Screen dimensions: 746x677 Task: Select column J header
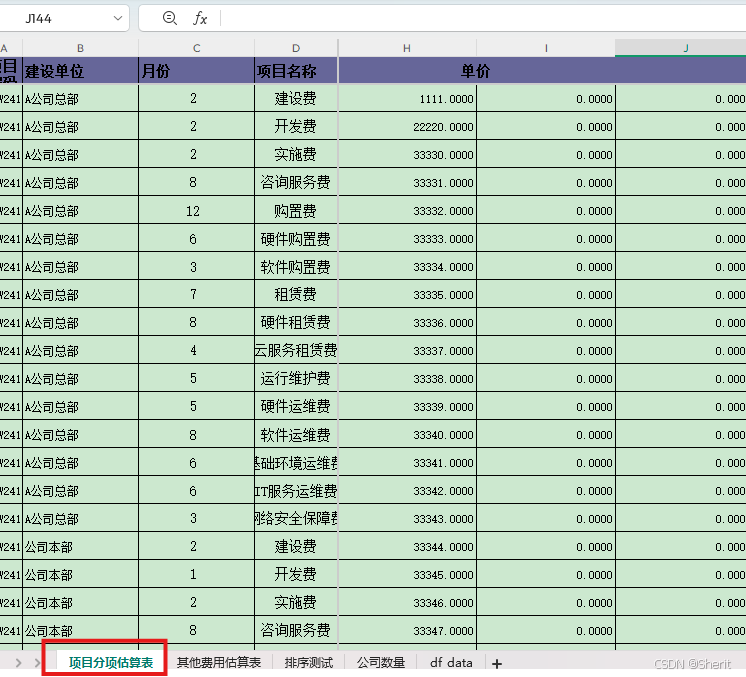681,48
